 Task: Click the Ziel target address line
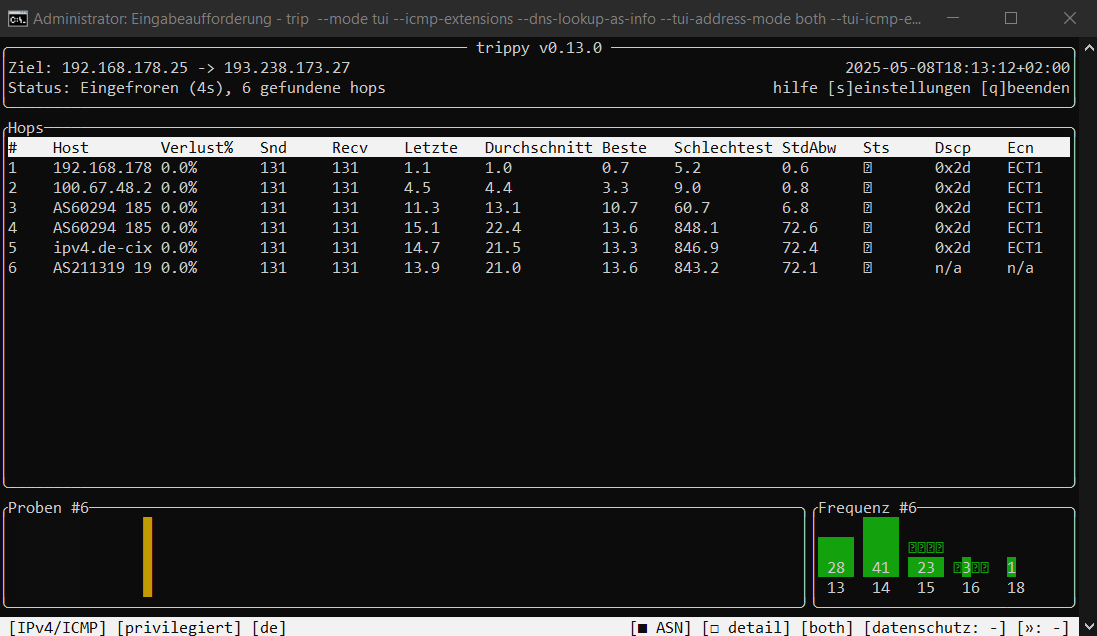click(x=179, y=68)
